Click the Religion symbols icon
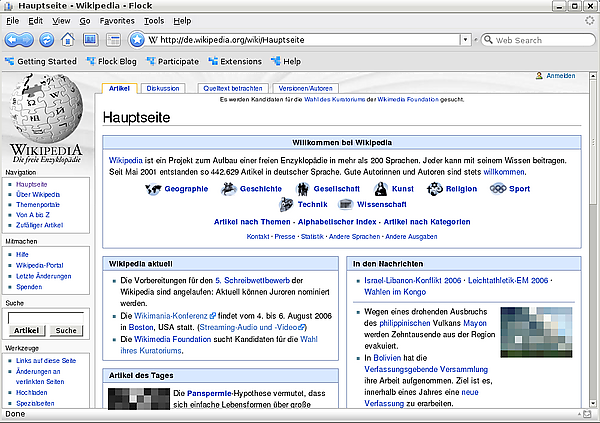 435,189
